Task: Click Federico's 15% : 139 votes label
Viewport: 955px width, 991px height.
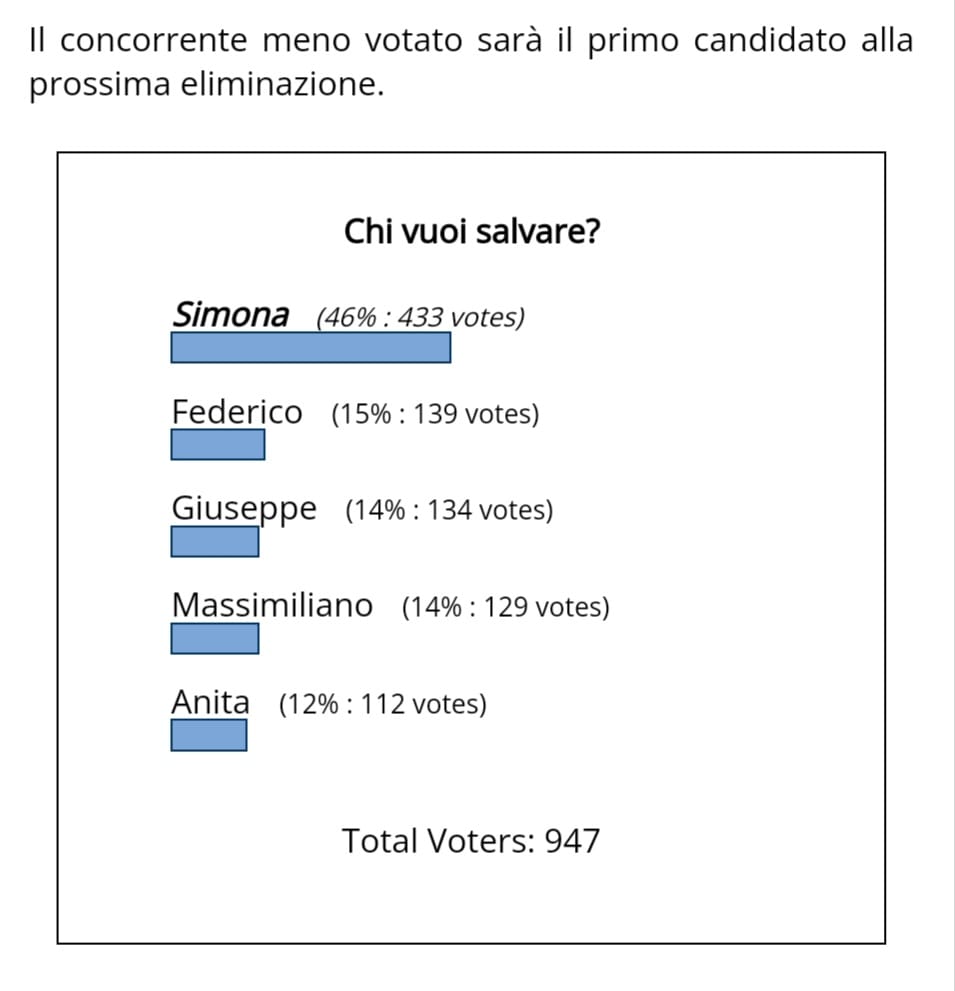Action: pyautogui.click(x=435, y=415)
